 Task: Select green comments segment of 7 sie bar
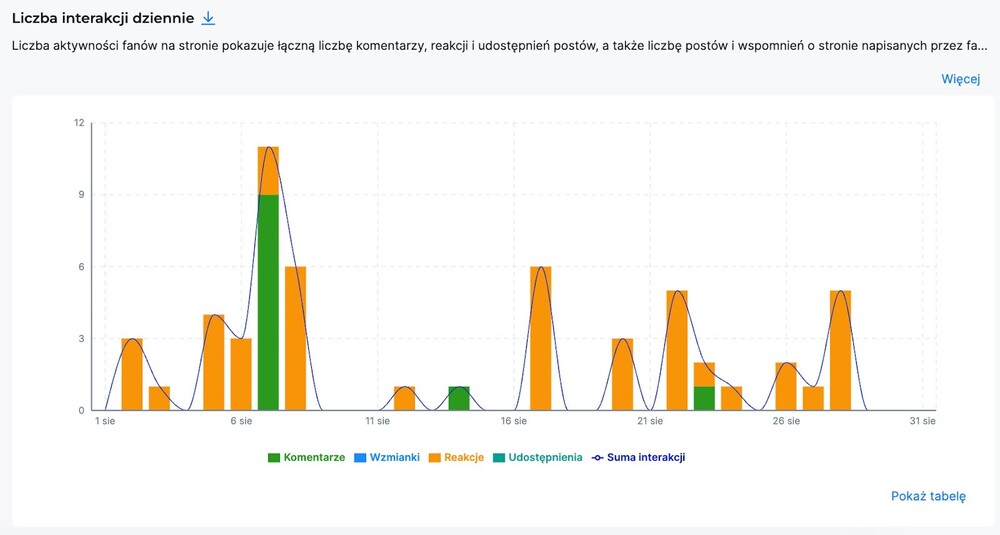pyautogui.click(x=268, y=300)
